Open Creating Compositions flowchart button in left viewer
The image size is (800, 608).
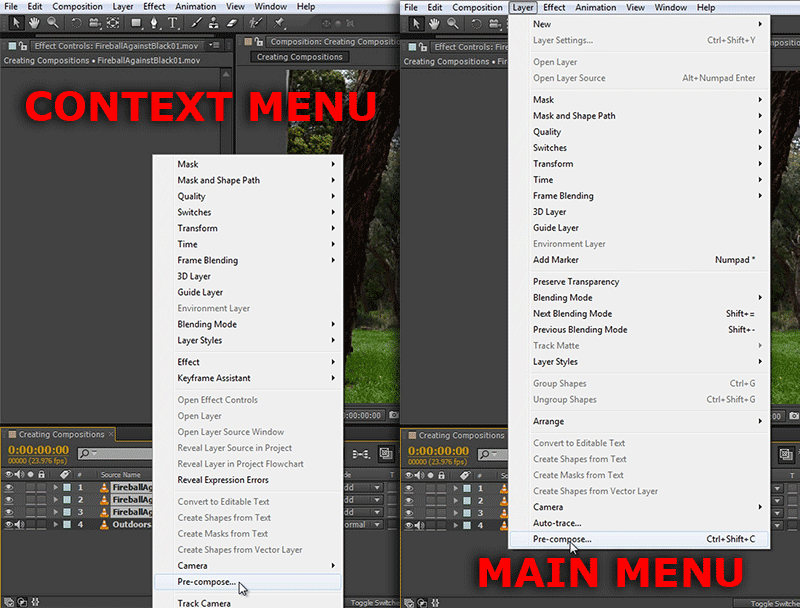pos(299,57)
